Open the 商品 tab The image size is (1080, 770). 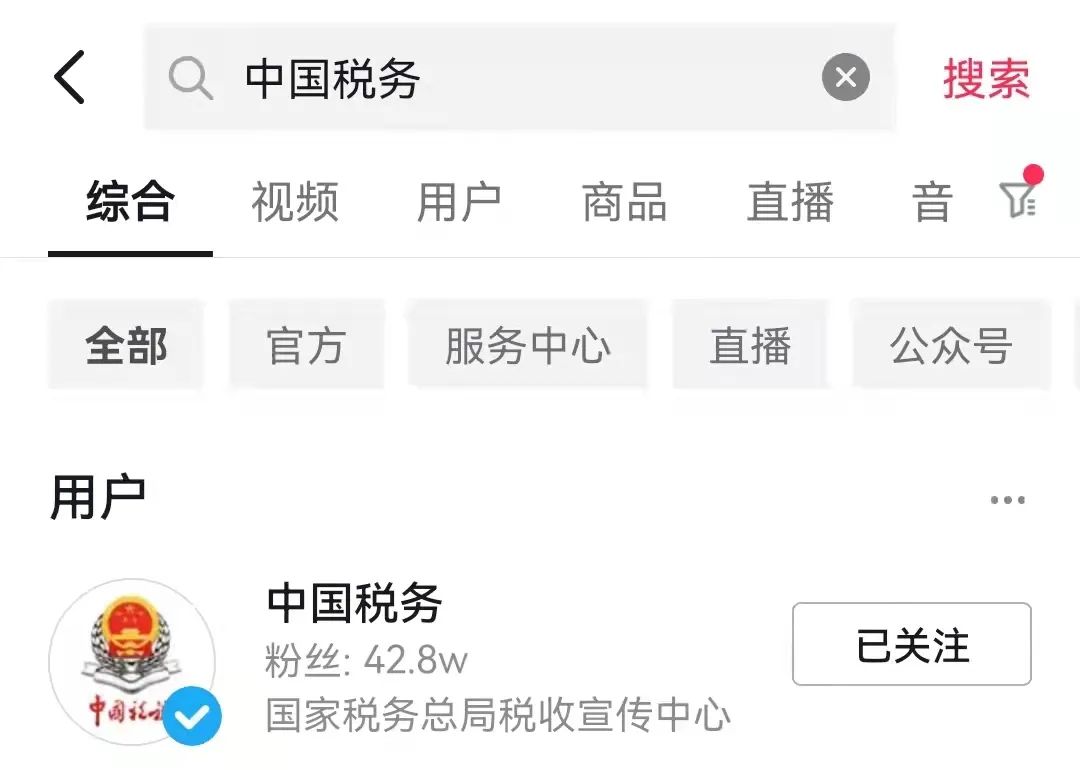coord(625,202)
